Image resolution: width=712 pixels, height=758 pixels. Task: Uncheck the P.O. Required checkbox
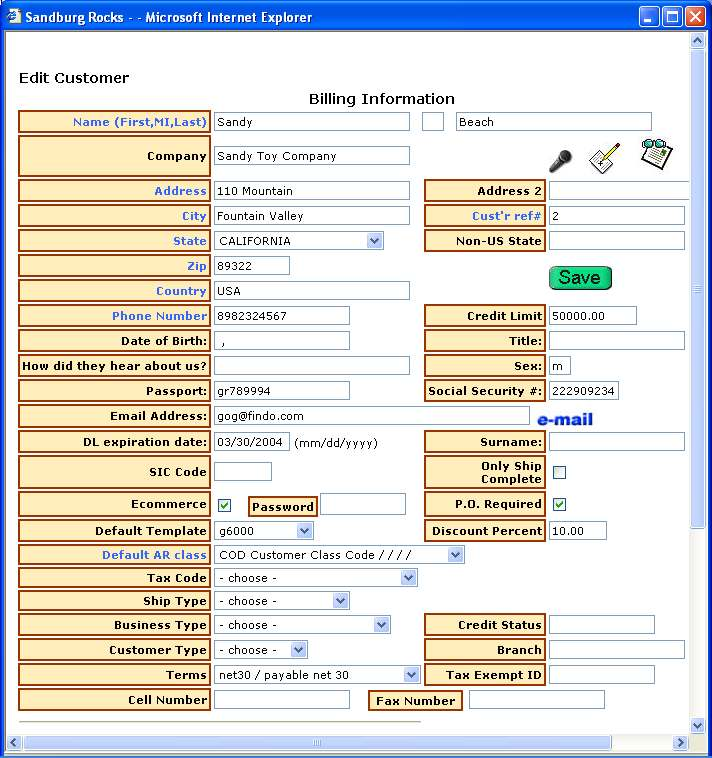click(560, 504)
